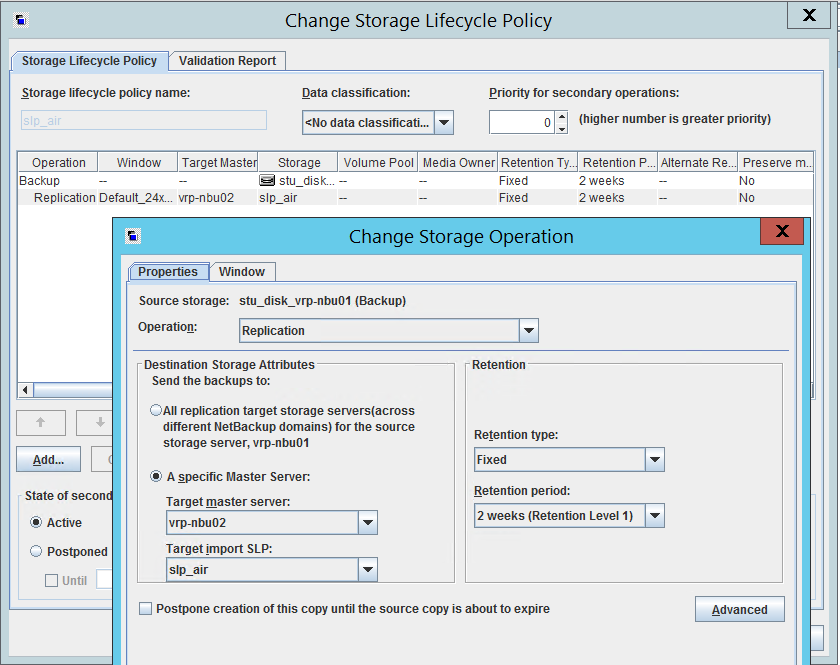
Task: Expand the Operation dropdown showing Replication
Action: coord(528,331)
